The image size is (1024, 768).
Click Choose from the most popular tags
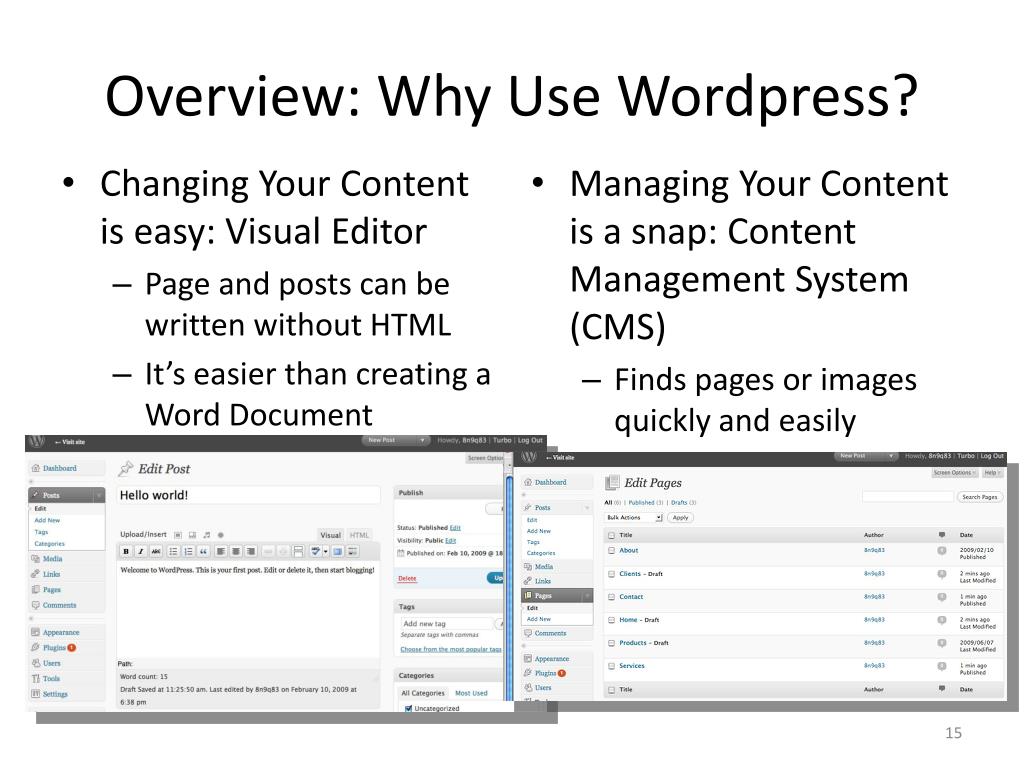point(451,650)
